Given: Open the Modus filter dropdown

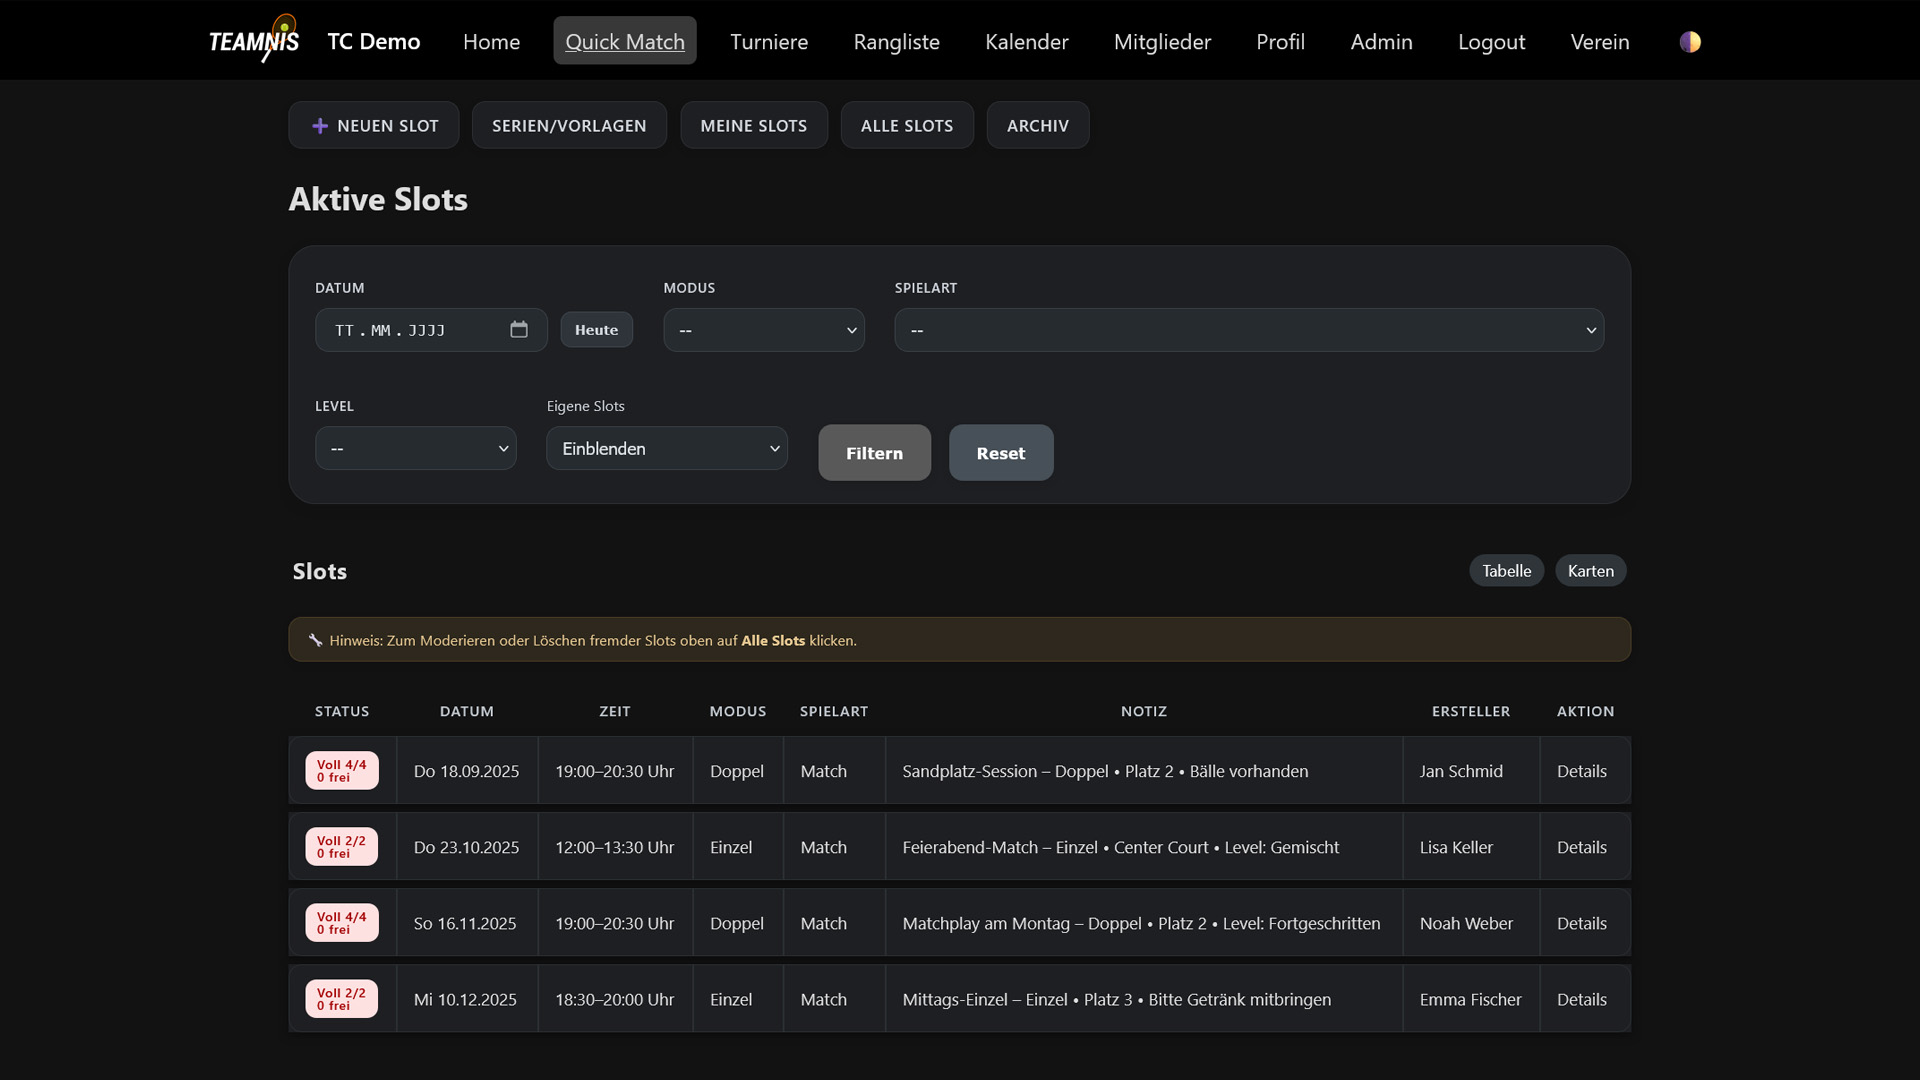Looking at the screenshot, I should point(764,330).
